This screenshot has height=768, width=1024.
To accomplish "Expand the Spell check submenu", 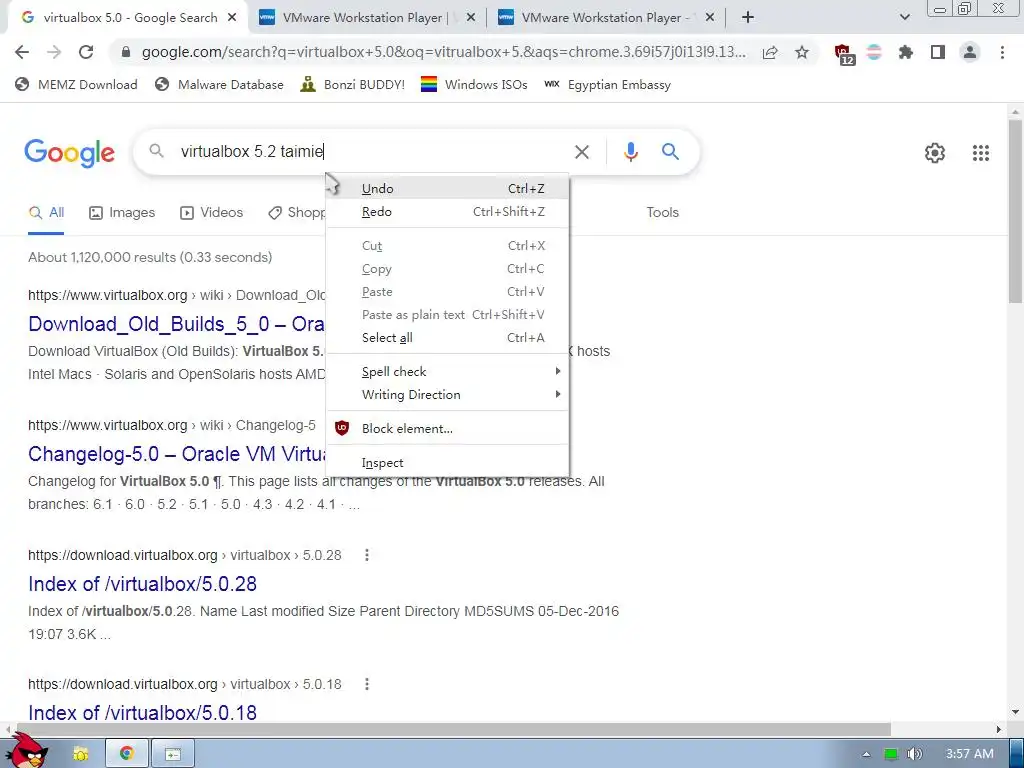I will pos(447,372).
